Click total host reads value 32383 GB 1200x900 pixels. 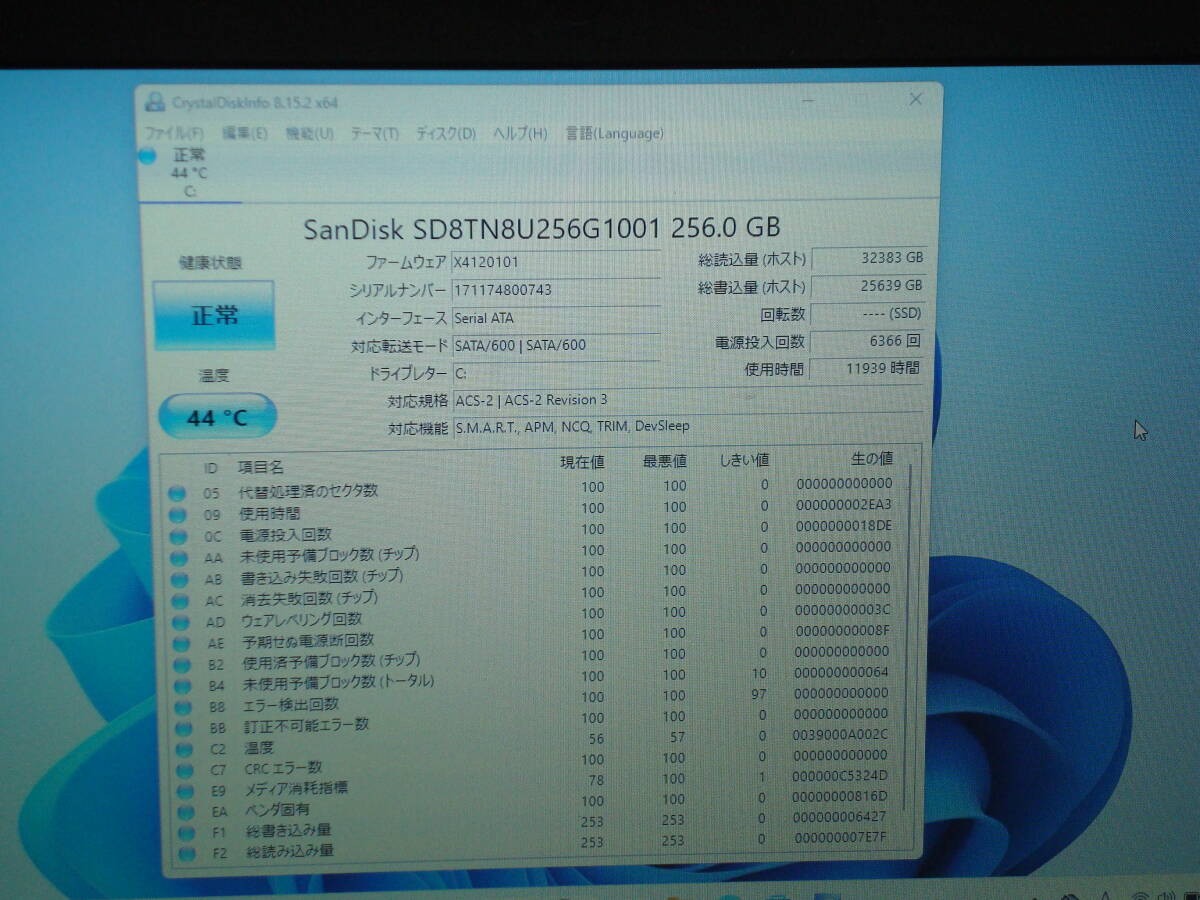[868, 258]
